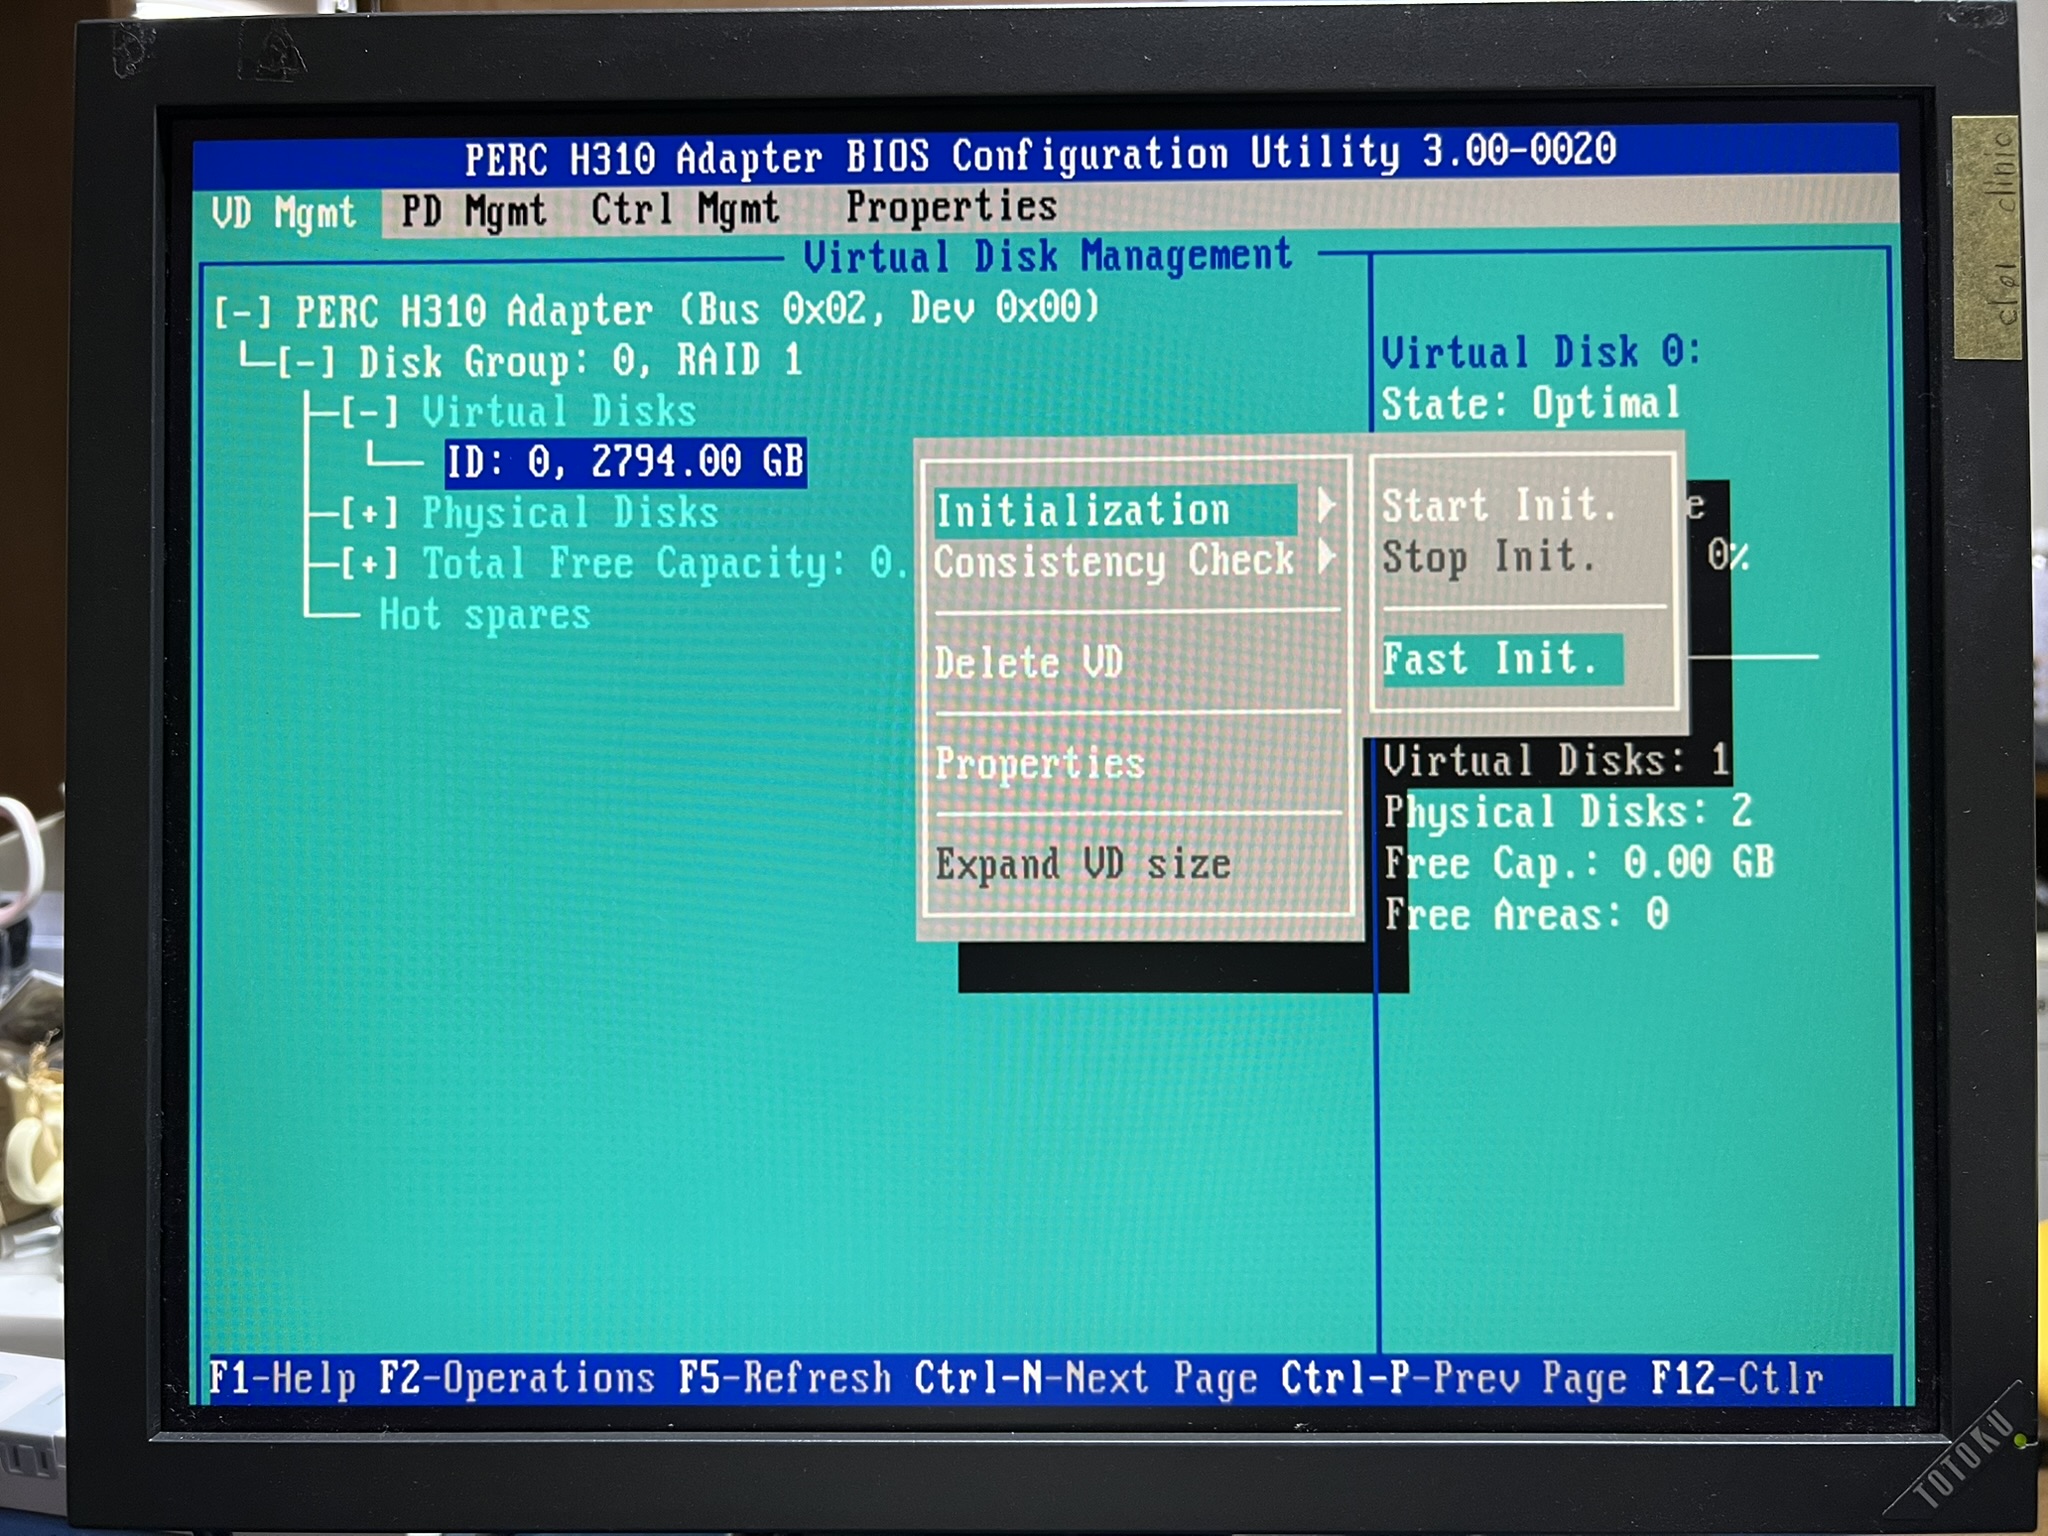Click the 'Virtual Disks: 1' info line
Screen dimensions: 2048x1536
point(1556,761)
